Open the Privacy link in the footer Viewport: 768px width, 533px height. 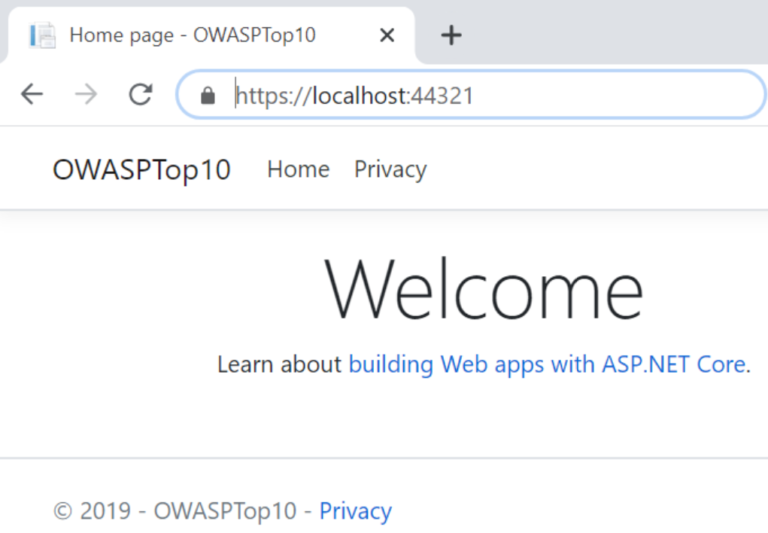pyautogui.click(x=355, y=511)
